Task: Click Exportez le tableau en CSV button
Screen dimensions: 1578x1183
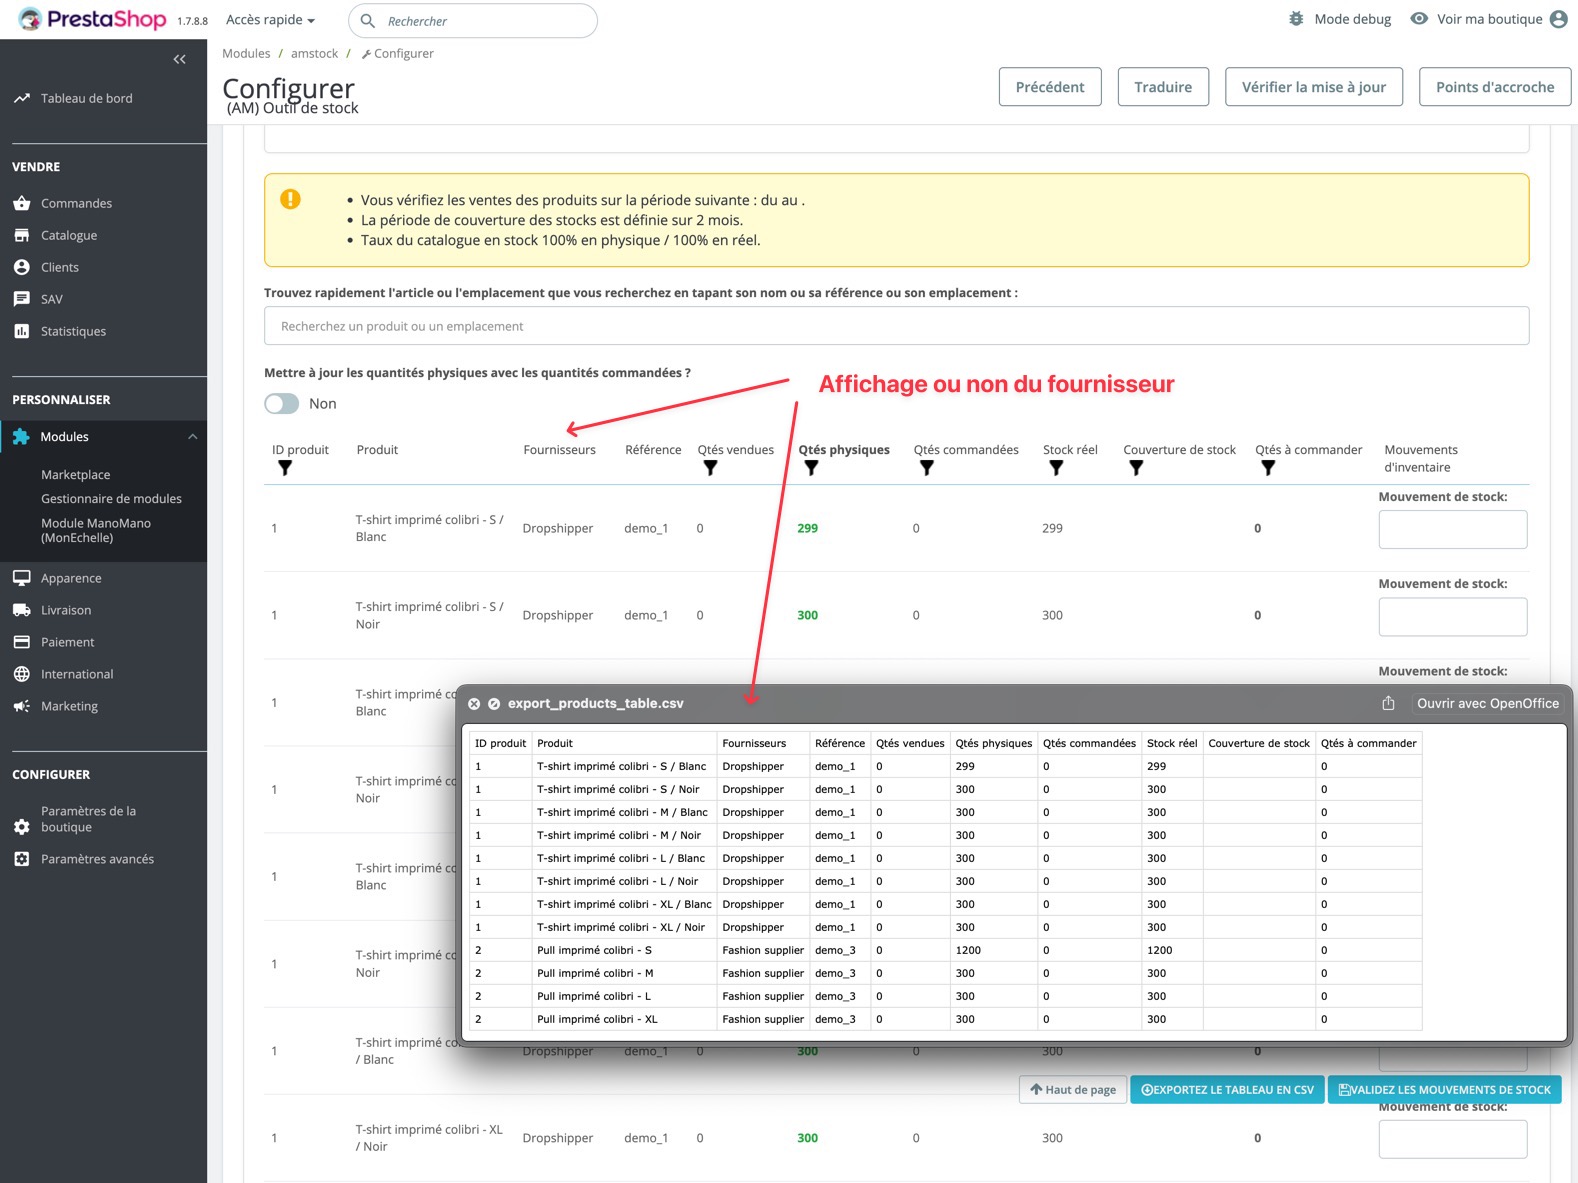Action: (x=1227, y=1090)
